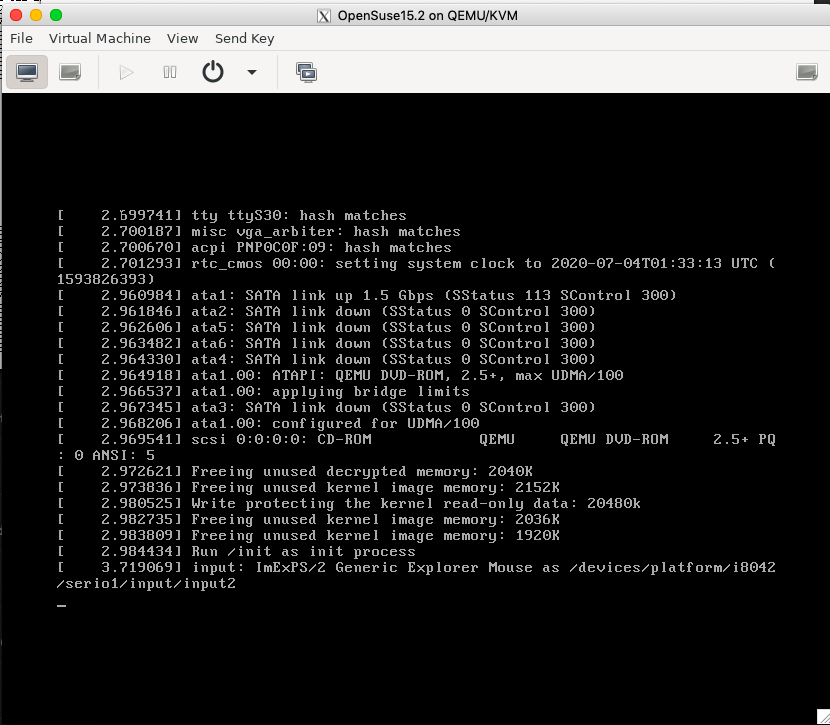Click 'ata1.00: ATAPI: QEMU DVD-ROM' line
This screenshot has height=725, width=830.
340,375
